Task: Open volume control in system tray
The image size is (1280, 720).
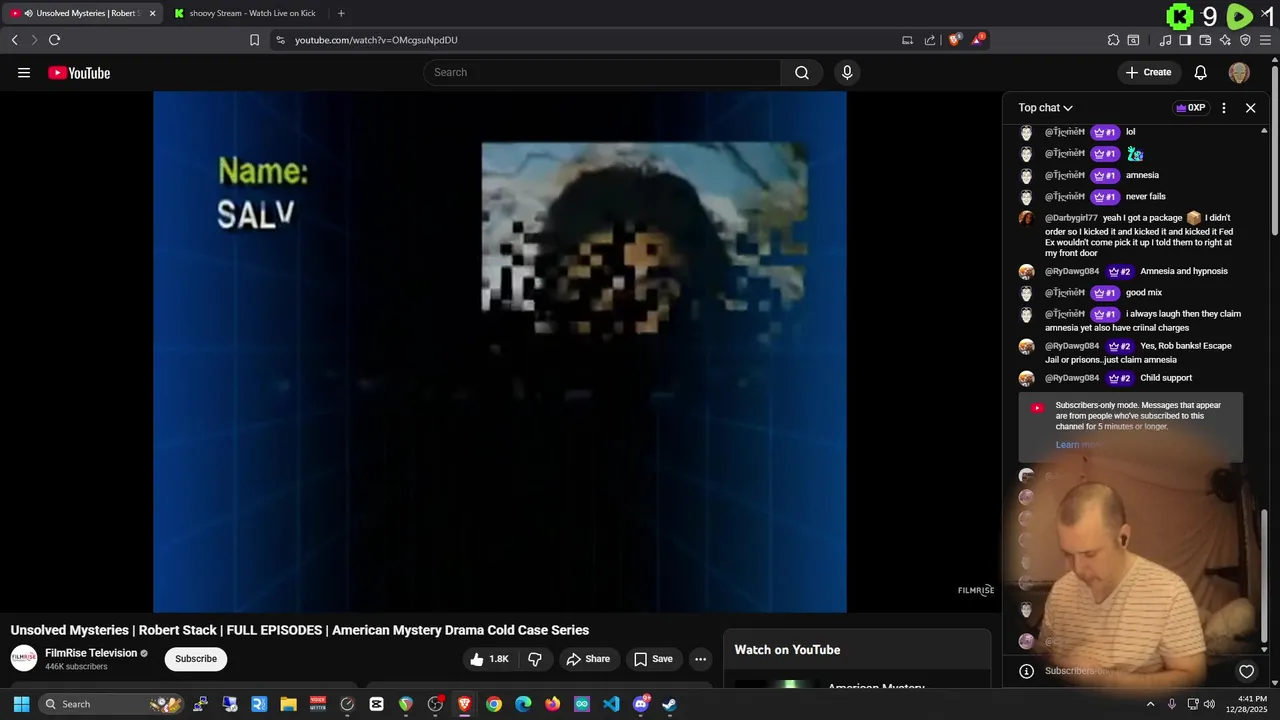Action: [x=1210, y=704]
